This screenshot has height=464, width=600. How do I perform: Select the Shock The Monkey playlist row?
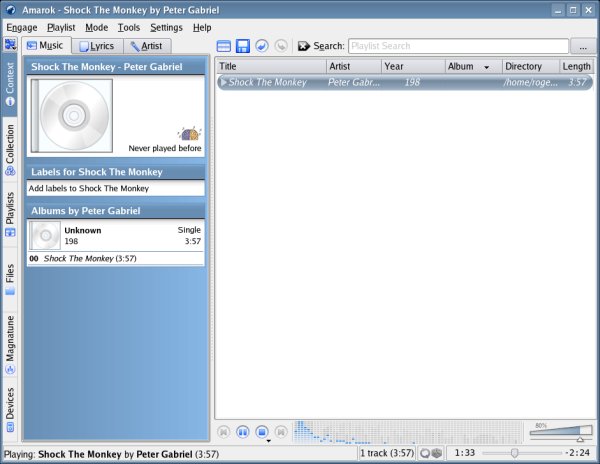(x=405, y=82)
